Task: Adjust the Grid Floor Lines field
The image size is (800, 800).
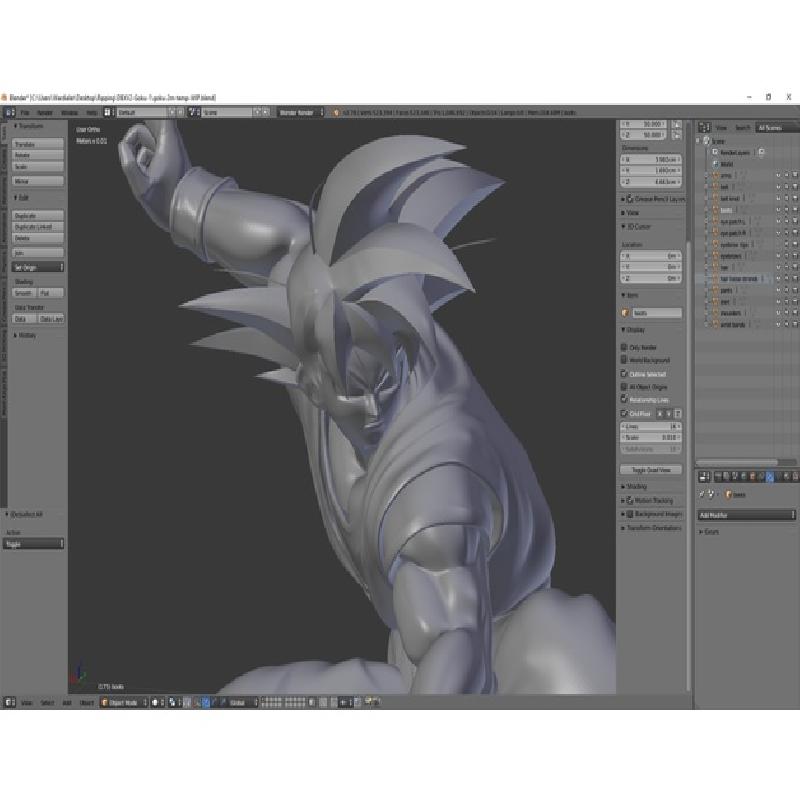Action: click(x=651, y=426)
